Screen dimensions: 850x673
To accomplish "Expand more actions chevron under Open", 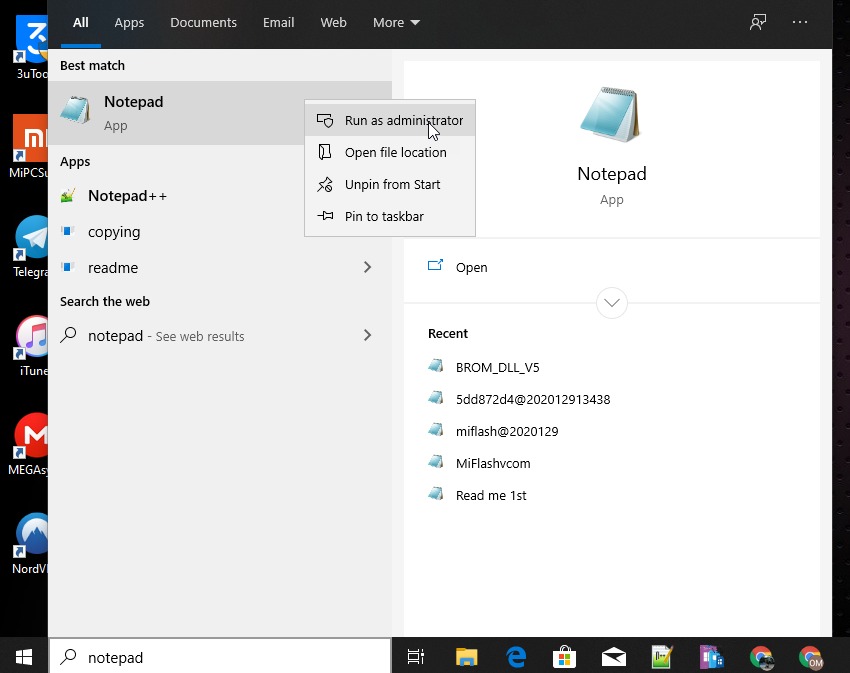I will pyautogui.click(x=611, y=303).
